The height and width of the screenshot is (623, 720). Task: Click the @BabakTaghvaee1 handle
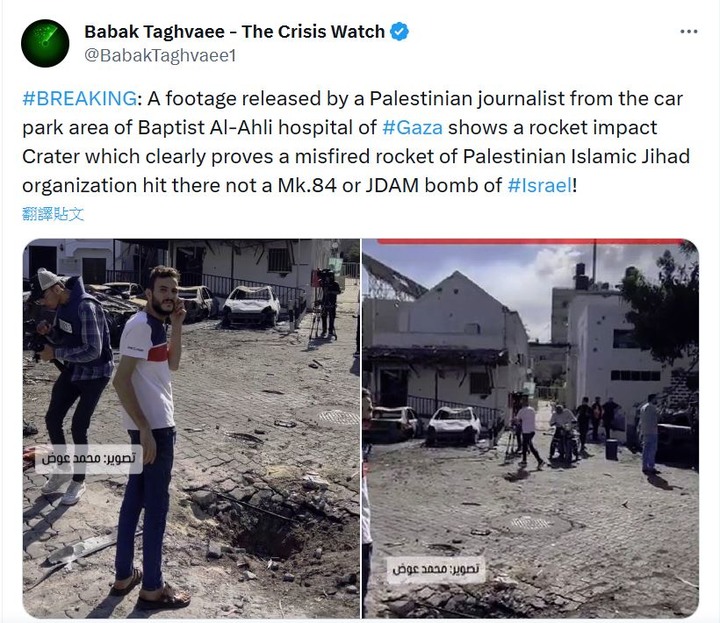160,56
